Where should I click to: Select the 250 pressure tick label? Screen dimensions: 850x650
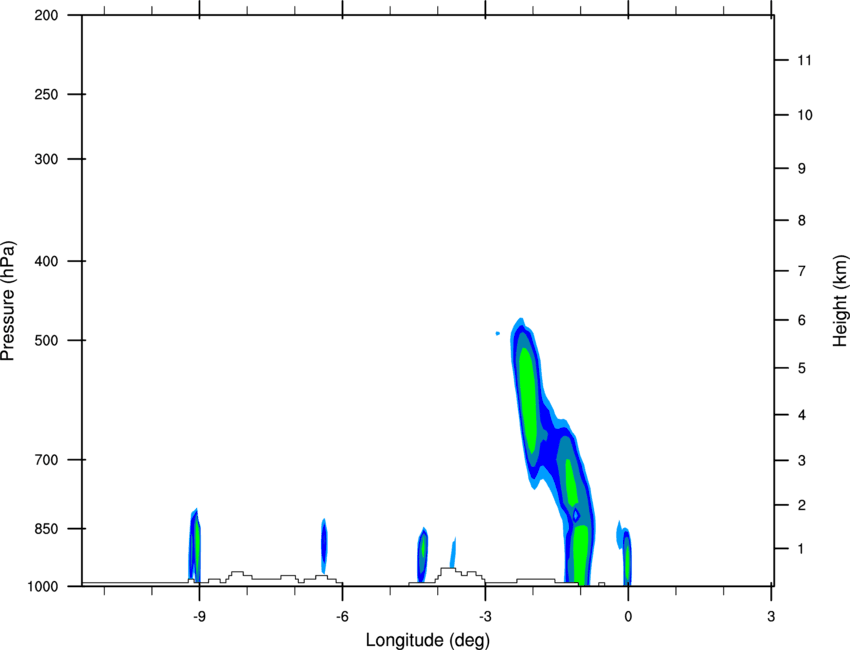pos(46,94)
